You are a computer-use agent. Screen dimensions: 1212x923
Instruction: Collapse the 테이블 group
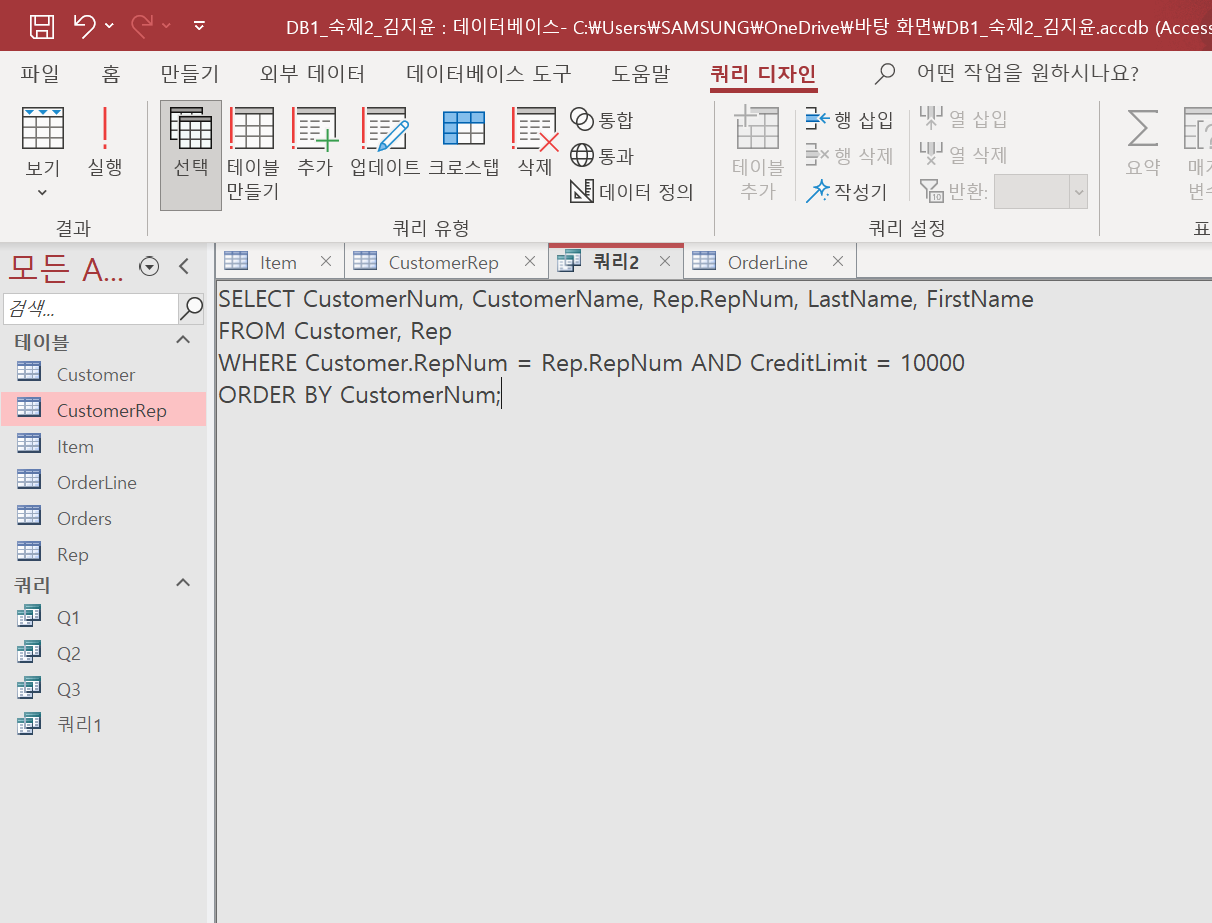(183, 341)
